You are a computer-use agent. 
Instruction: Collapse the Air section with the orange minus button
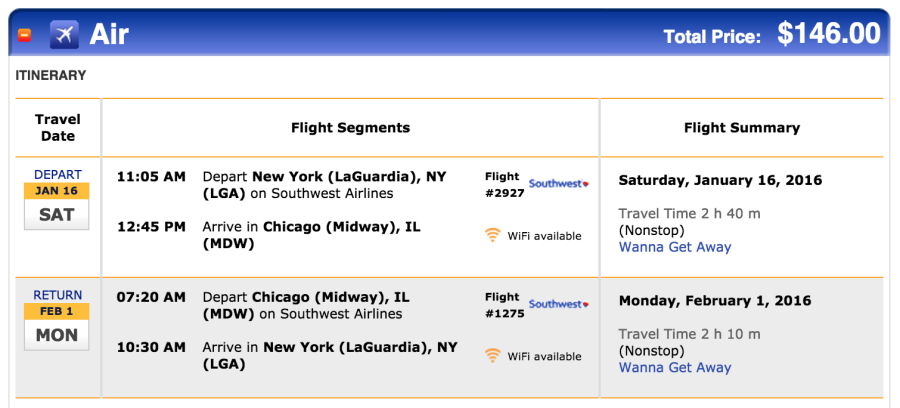(x=24, y=35)
